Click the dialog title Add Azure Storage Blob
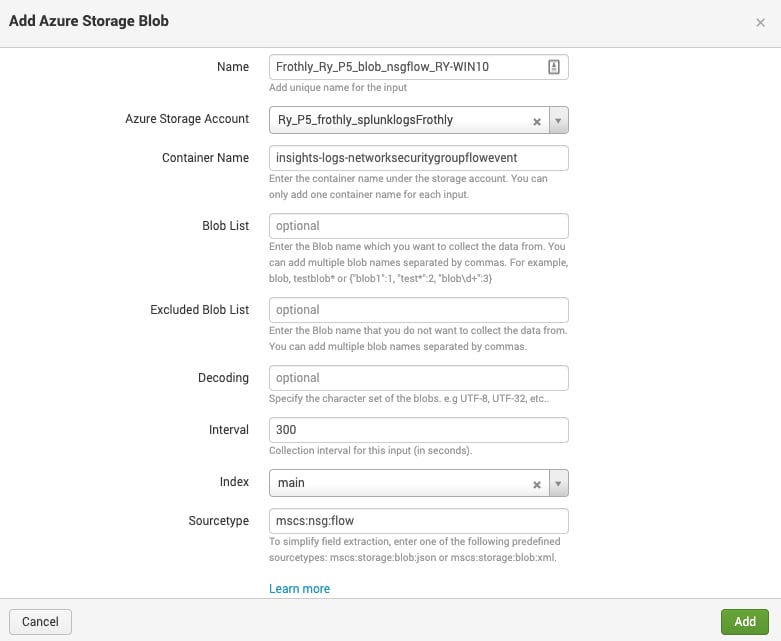The width and height of the screenshot is (781, 641). pyautogui.click(x=89, y=21)
